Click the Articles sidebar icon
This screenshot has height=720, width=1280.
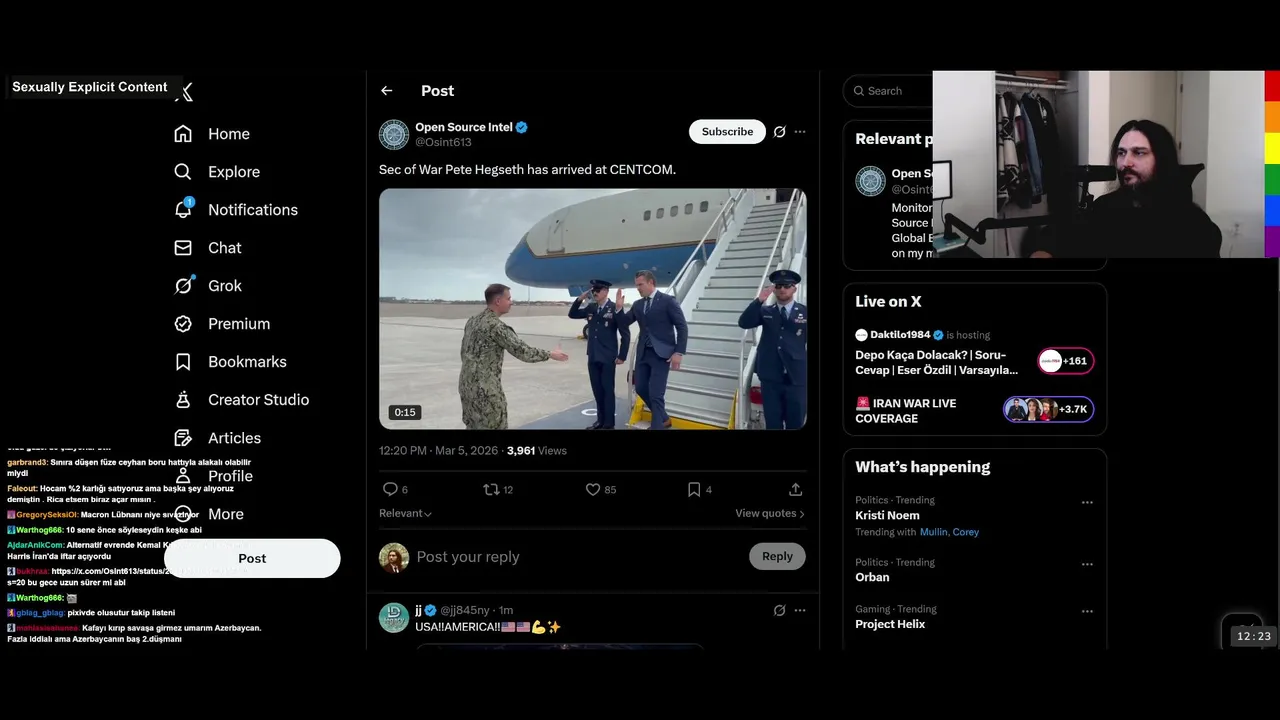(x=183, y=438)
